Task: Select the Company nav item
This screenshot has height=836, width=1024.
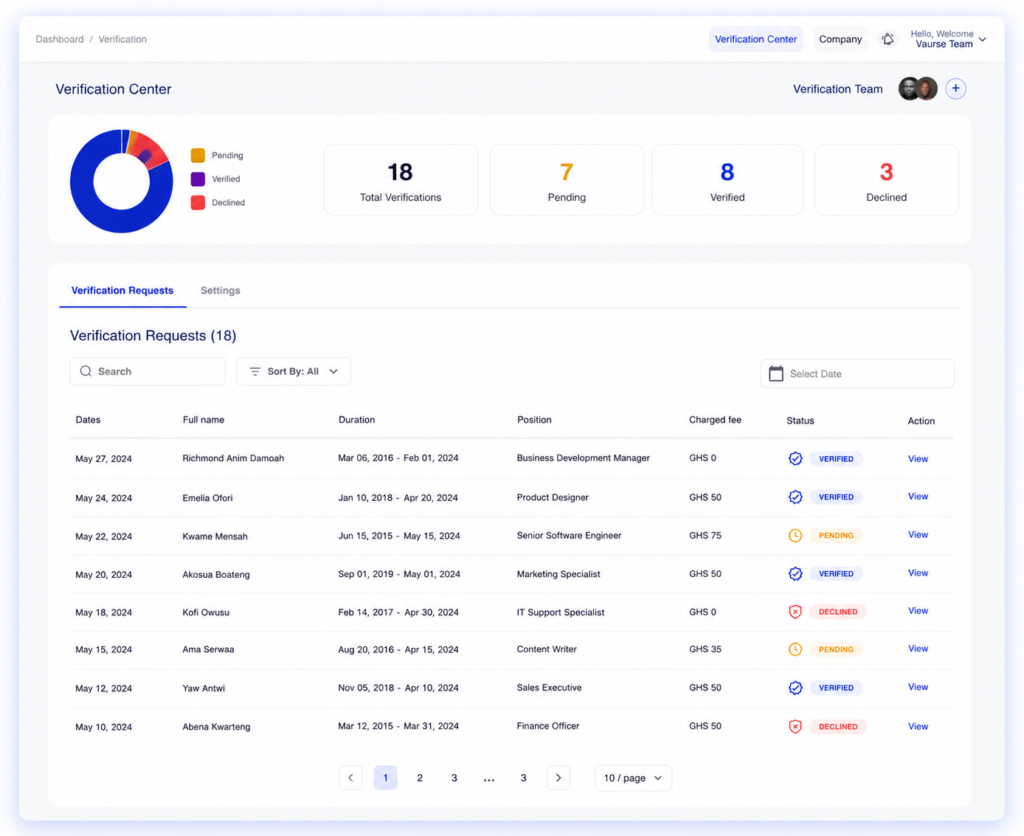Action: point(840,39)
